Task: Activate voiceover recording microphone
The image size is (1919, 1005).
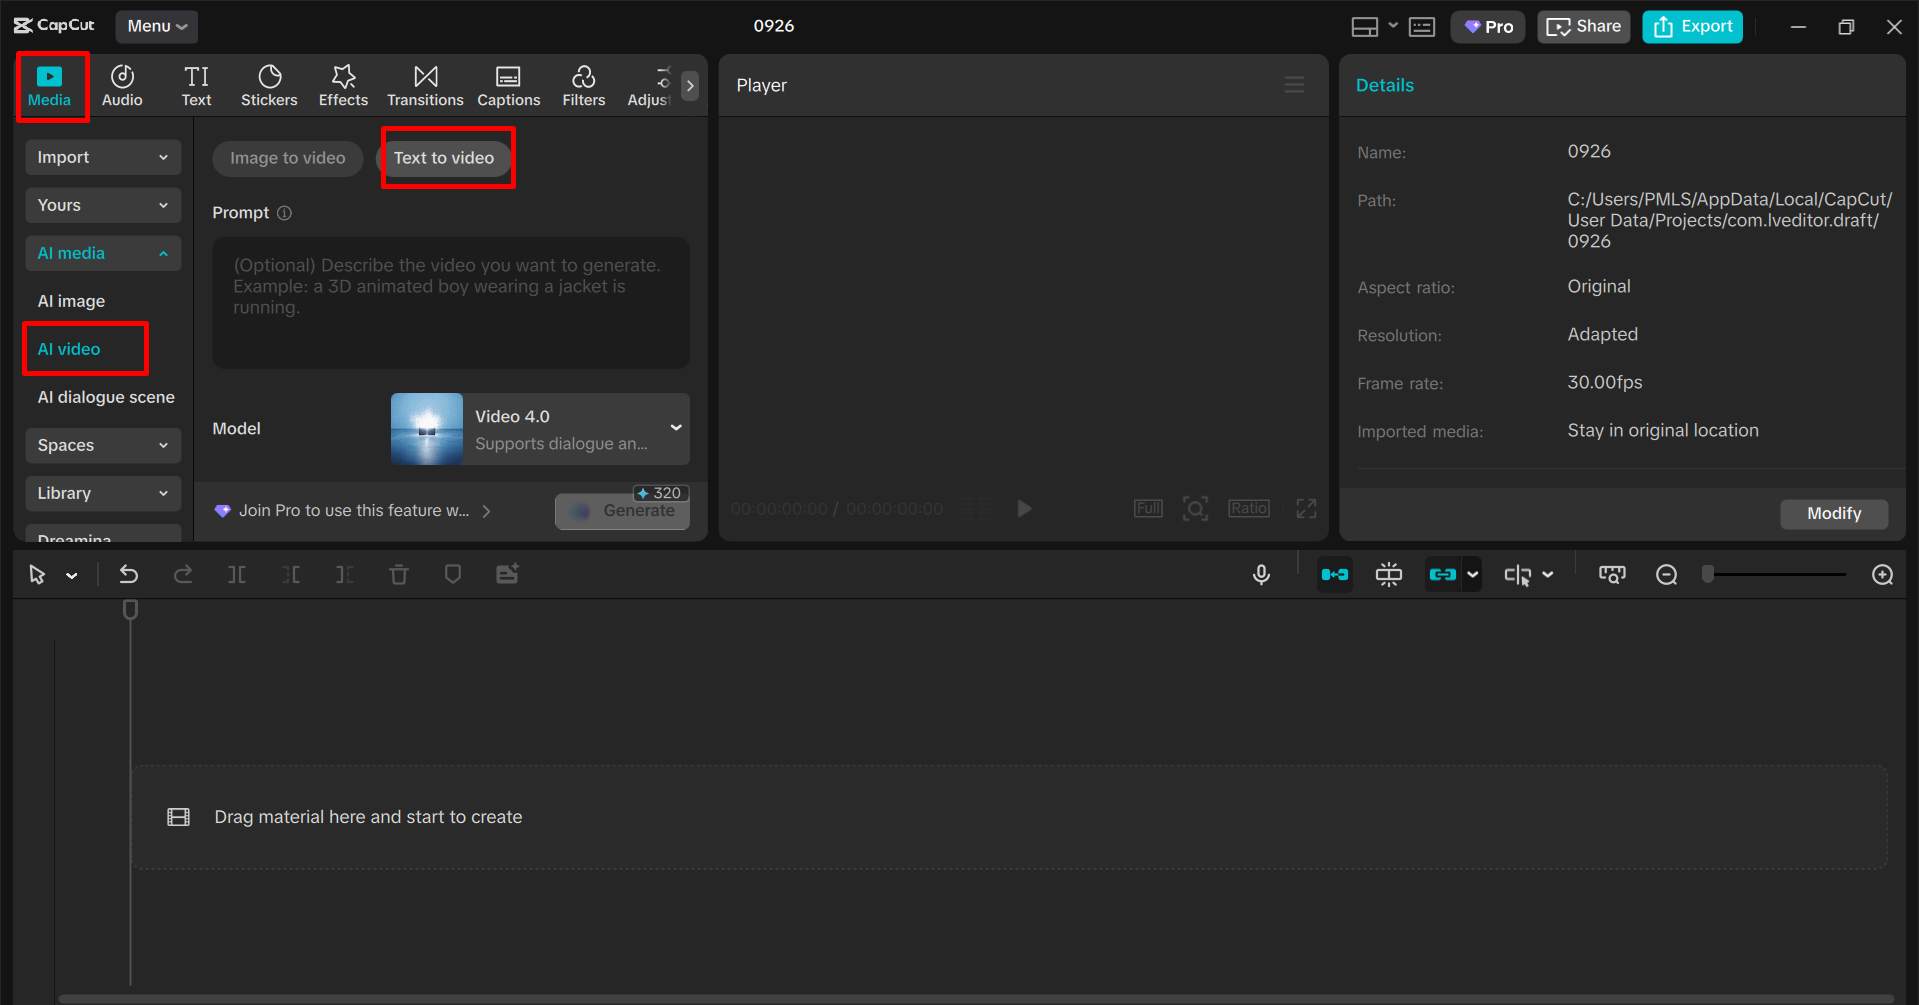Action: point(1260,574)
